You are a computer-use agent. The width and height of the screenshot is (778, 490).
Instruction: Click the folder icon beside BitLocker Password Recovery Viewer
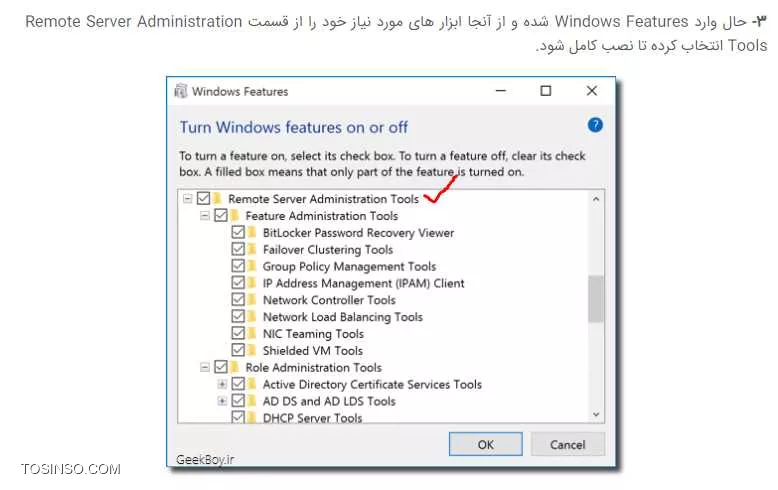click(x=253, y=233)
